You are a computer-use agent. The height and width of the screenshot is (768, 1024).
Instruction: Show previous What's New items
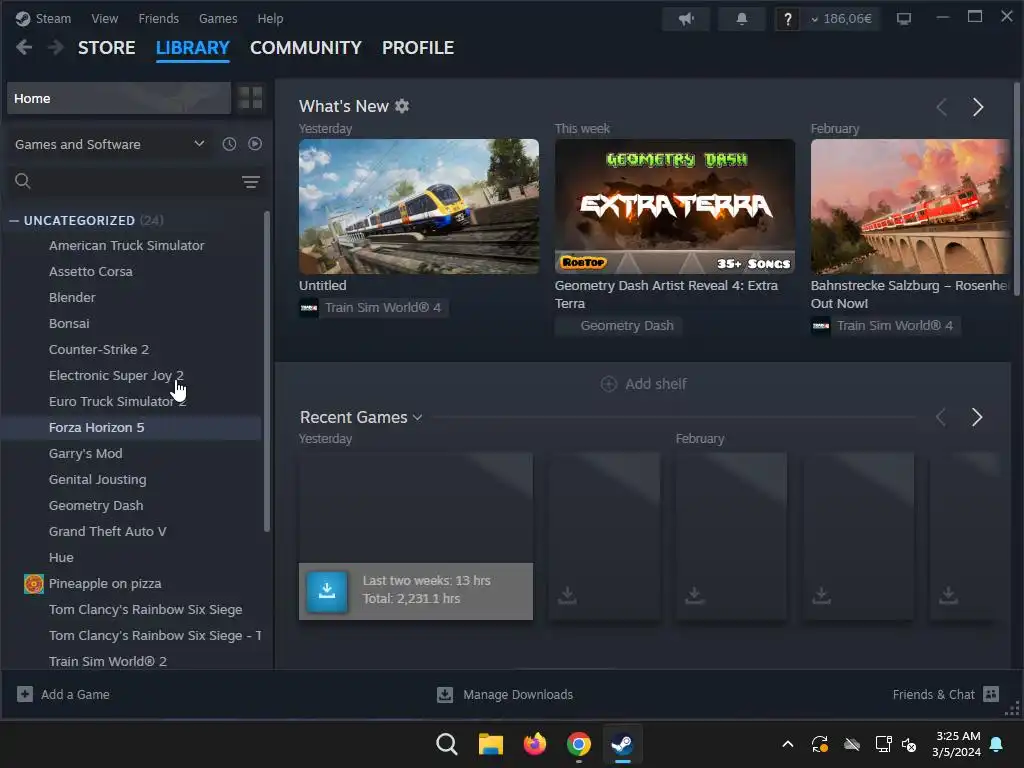941,107
